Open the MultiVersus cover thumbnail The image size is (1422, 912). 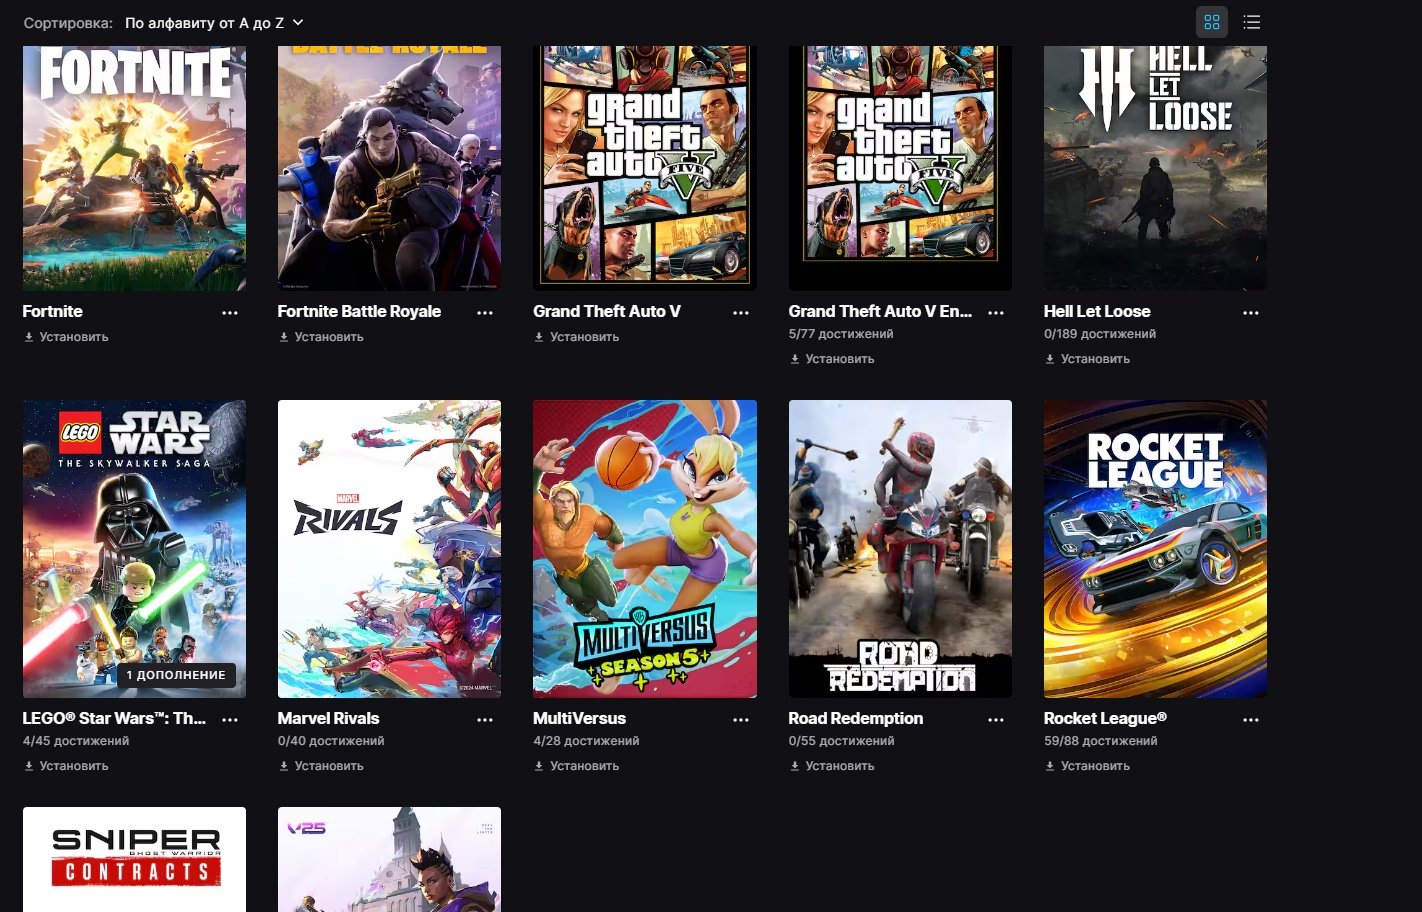644,548
